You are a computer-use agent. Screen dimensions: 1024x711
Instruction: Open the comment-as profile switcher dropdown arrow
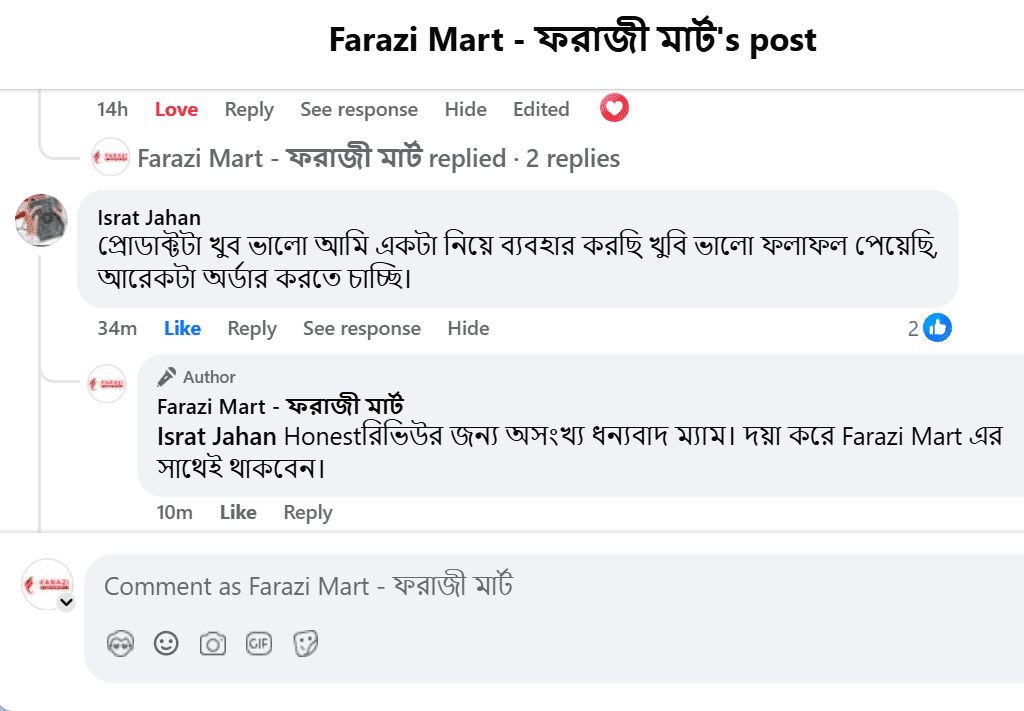click(x=66, y=603)
